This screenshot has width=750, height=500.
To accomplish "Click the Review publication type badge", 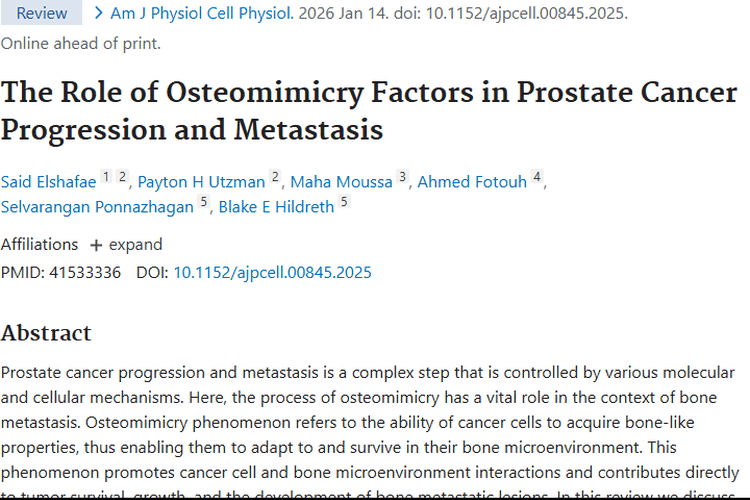I will [42, 13].
